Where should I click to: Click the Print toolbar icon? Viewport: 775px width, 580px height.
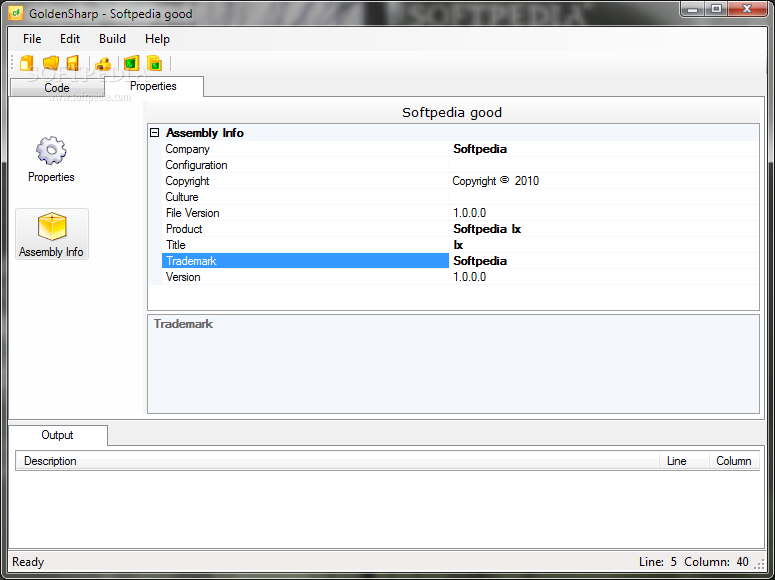[103, 64]
